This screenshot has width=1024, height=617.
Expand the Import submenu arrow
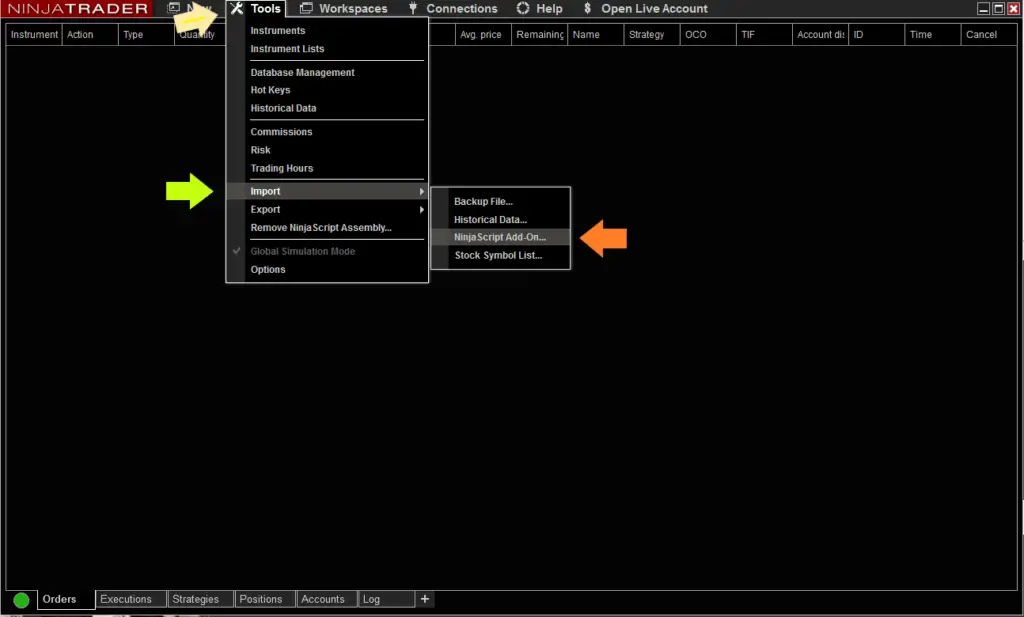point(422,191)
